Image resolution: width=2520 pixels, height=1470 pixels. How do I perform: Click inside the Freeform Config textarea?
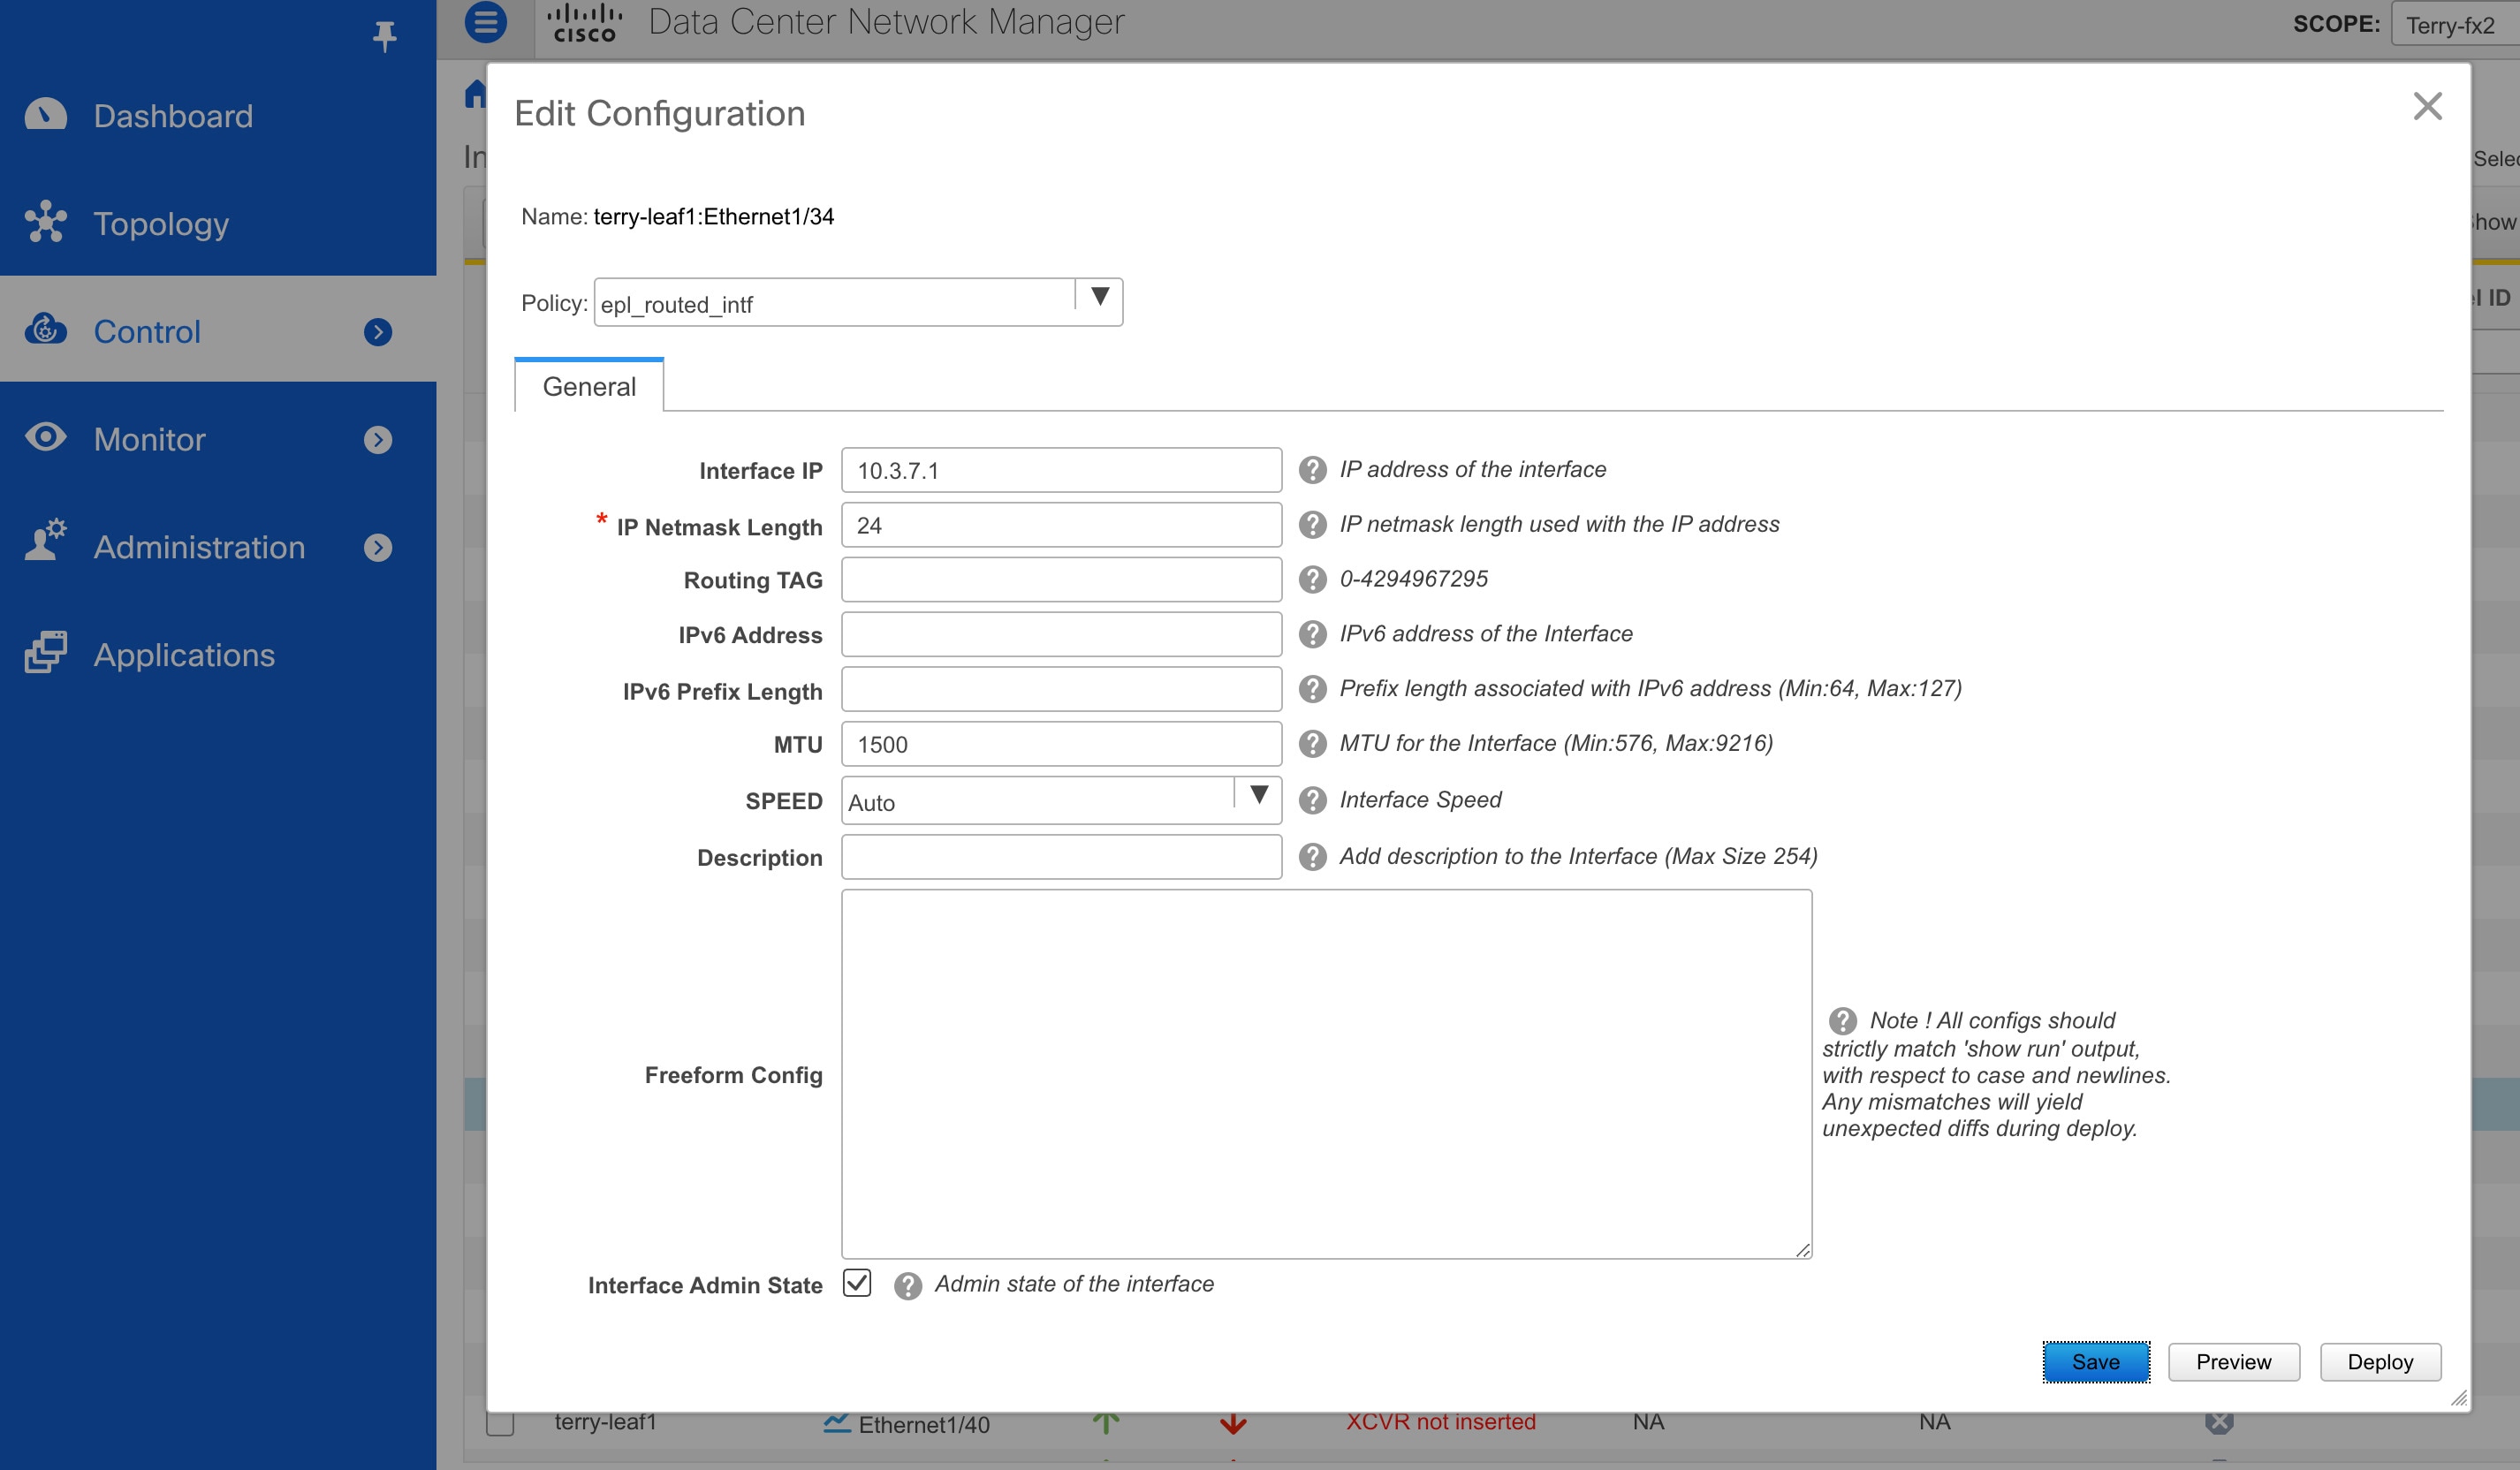point(1326,1074)
